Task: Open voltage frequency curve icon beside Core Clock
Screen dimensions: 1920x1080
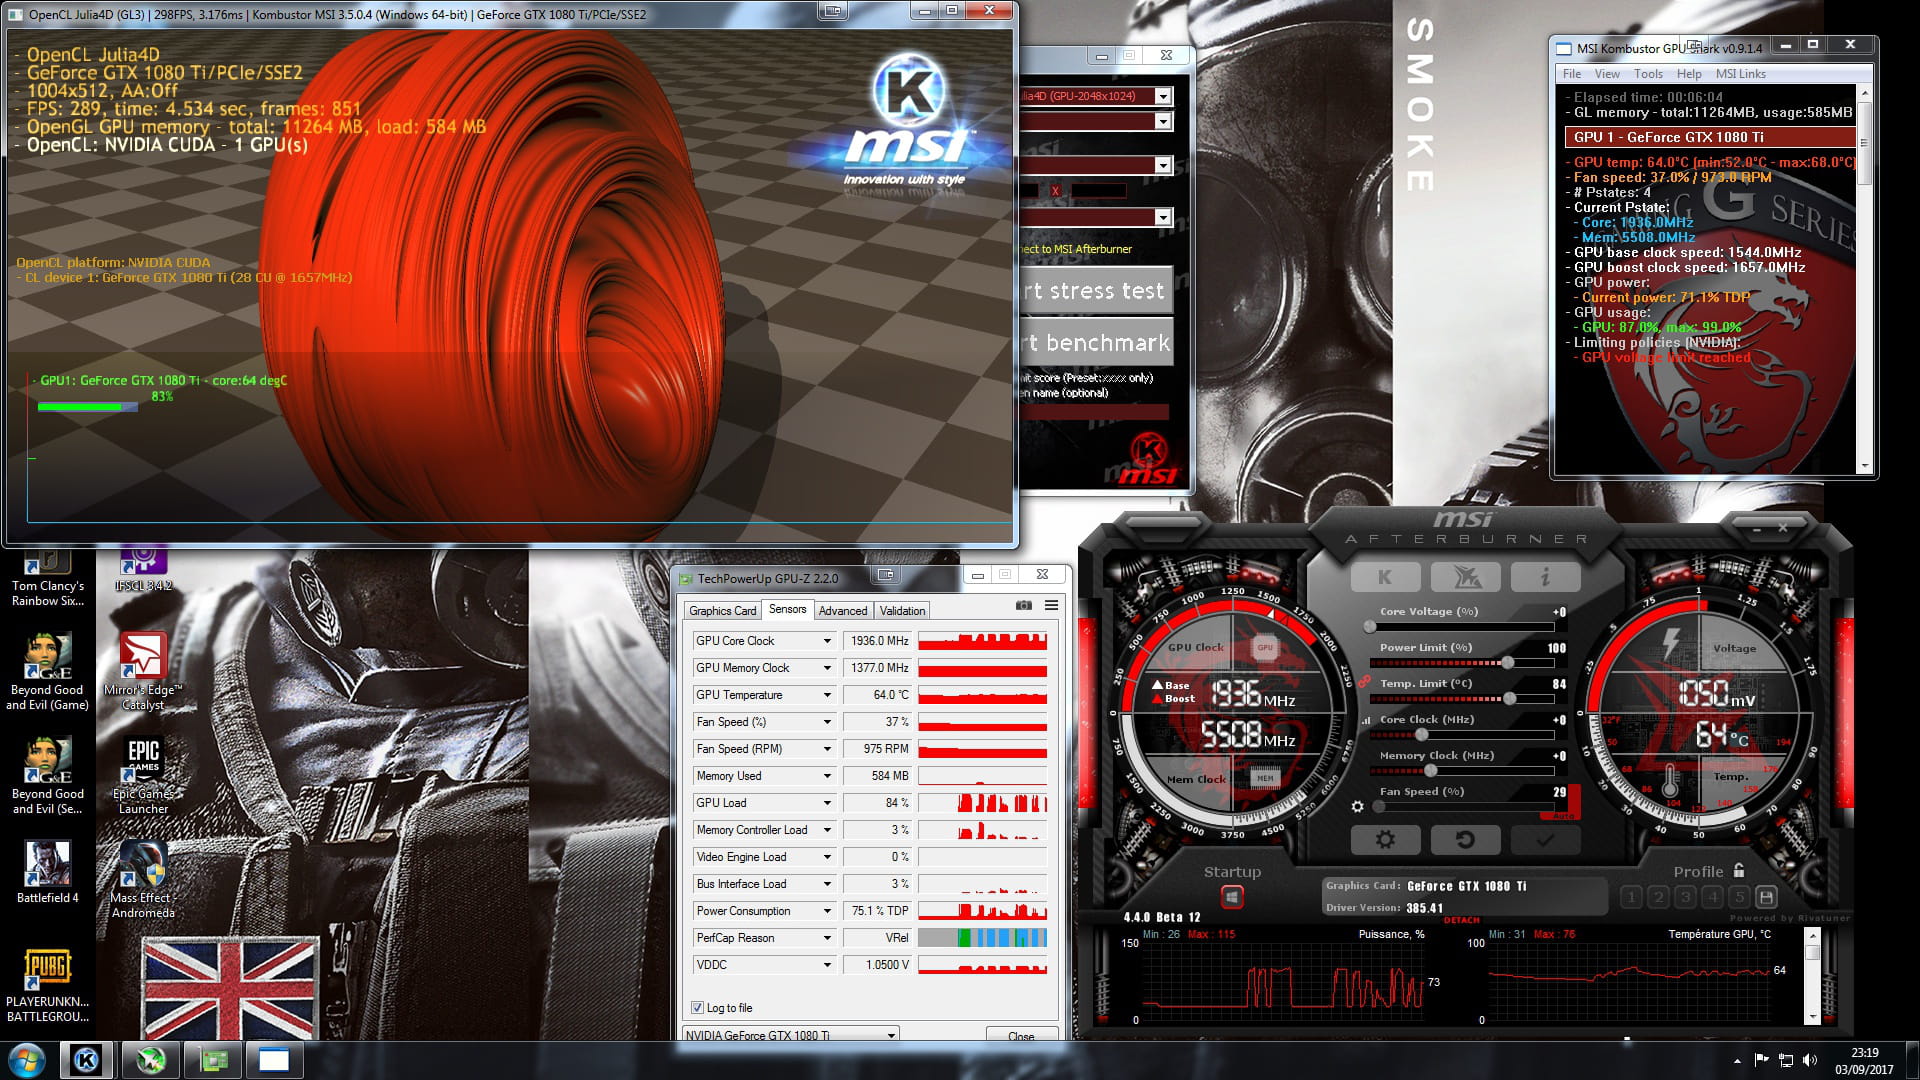Action: pos(1366,720)
